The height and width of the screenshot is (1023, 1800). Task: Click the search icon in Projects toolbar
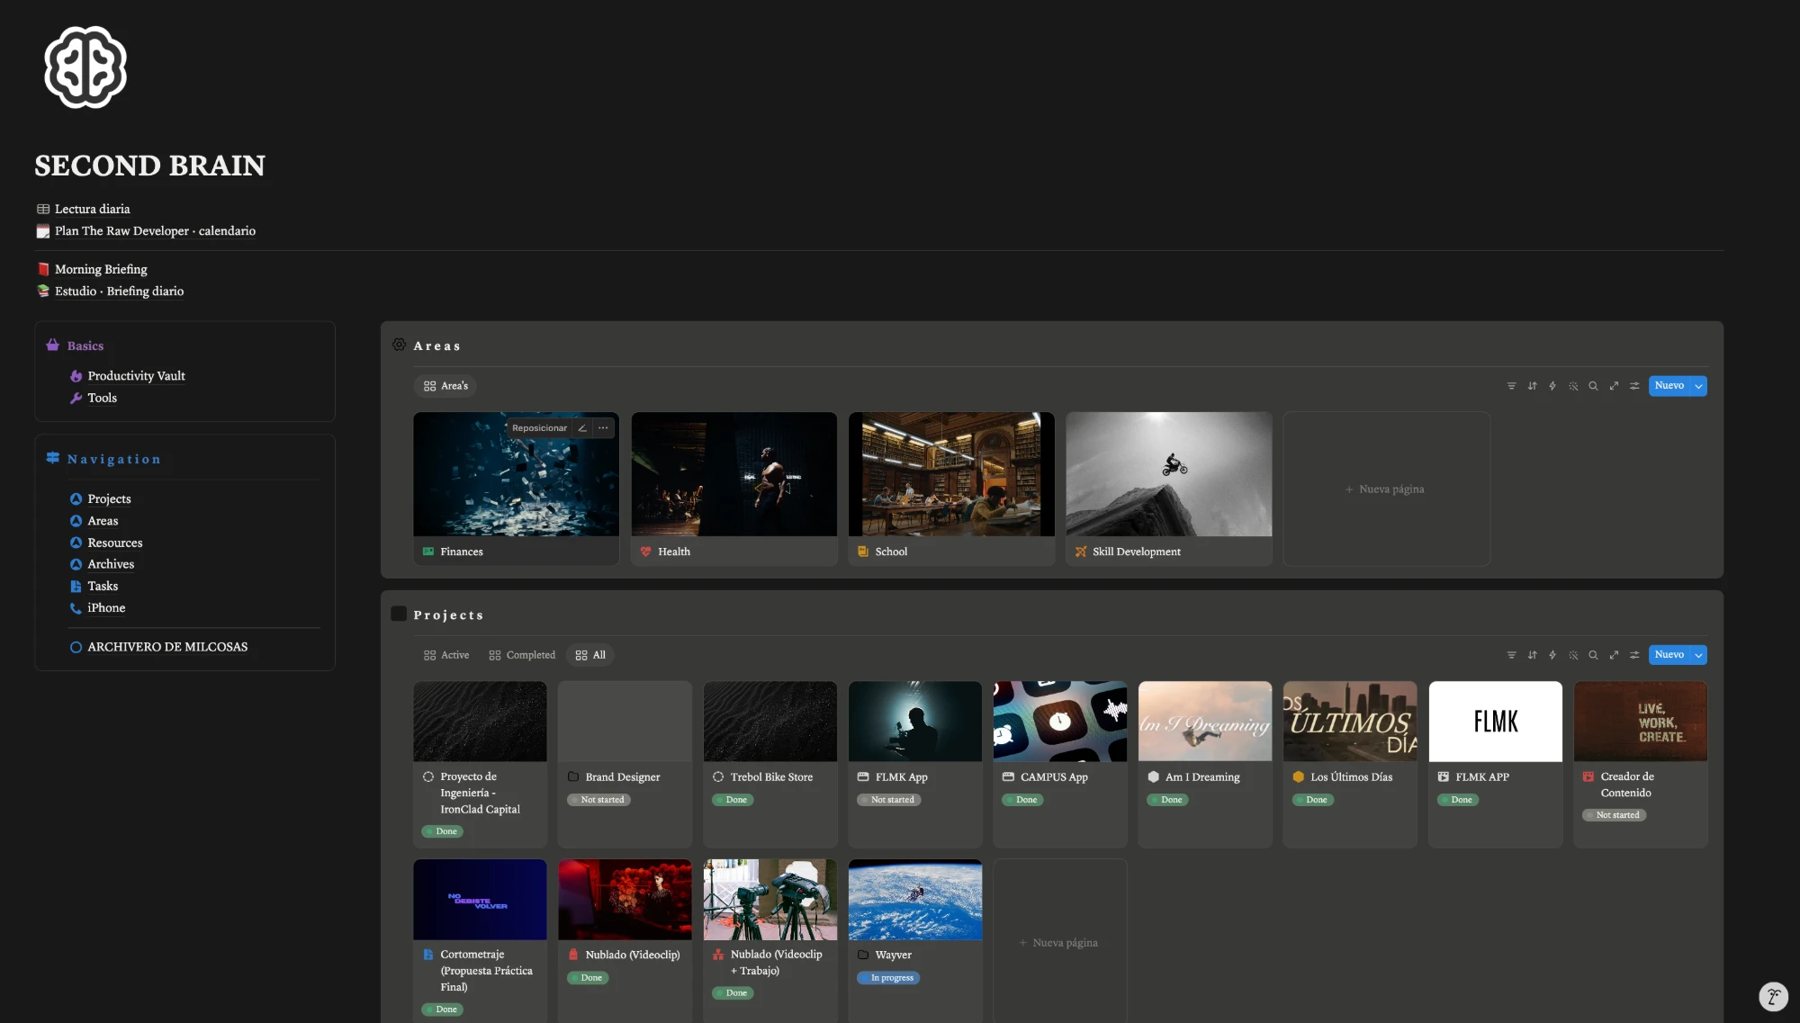[x=1593, y=655]
